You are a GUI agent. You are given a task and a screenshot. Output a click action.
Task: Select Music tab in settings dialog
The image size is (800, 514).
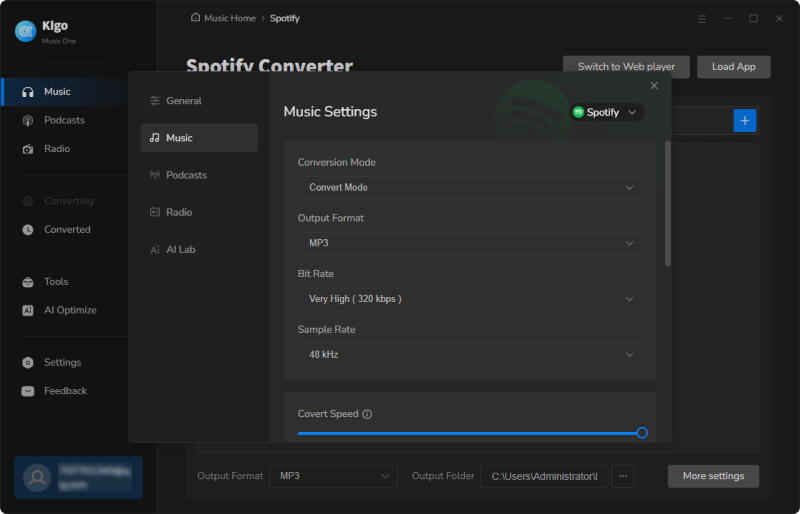pos(199,138)
